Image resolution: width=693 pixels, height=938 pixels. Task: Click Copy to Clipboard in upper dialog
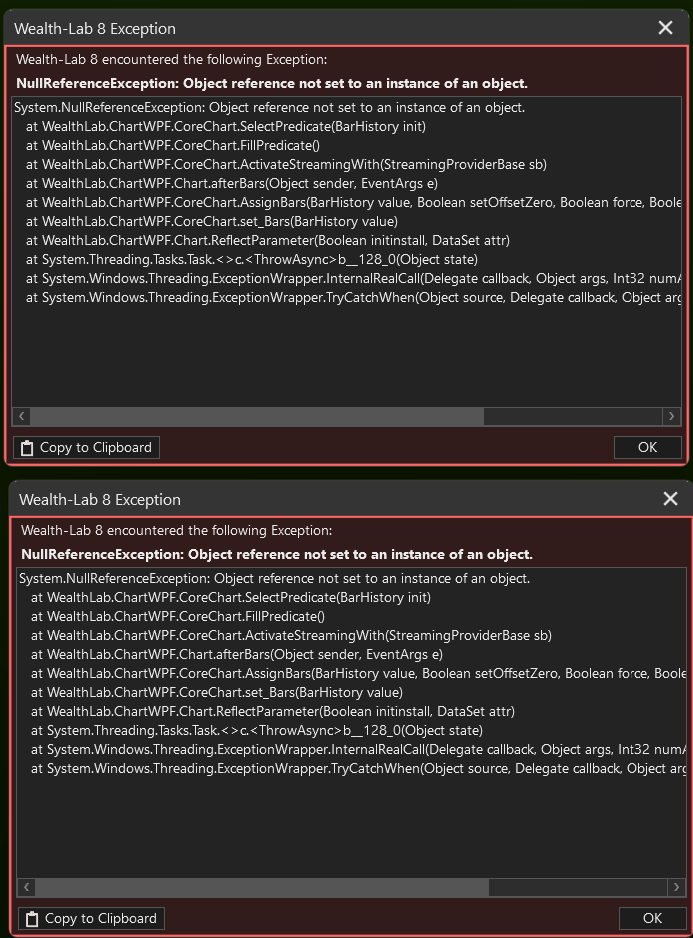(86, 447)
